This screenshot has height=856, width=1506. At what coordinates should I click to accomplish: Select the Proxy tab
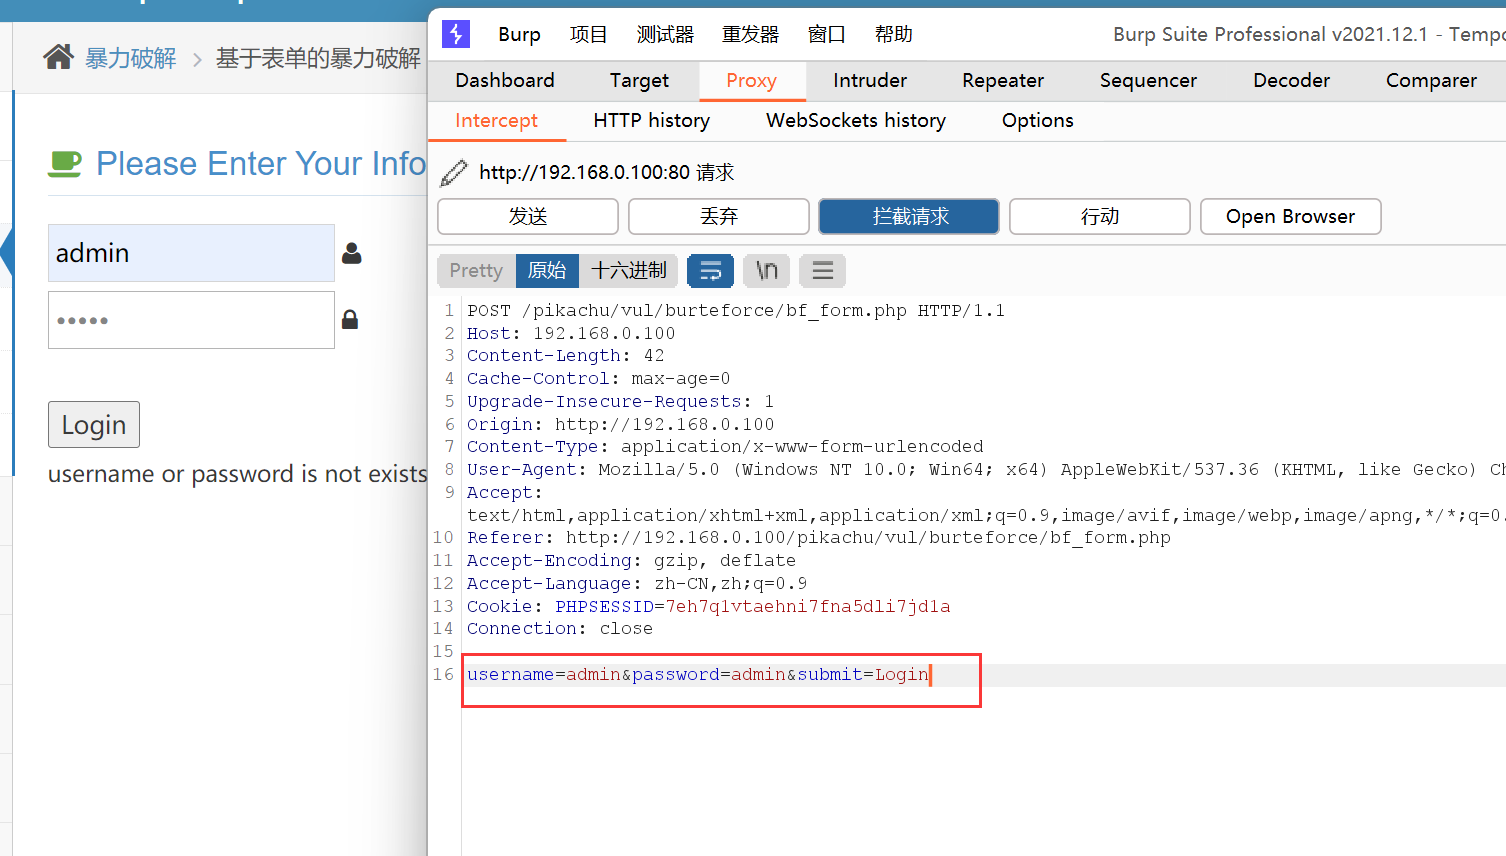point(752,80)
